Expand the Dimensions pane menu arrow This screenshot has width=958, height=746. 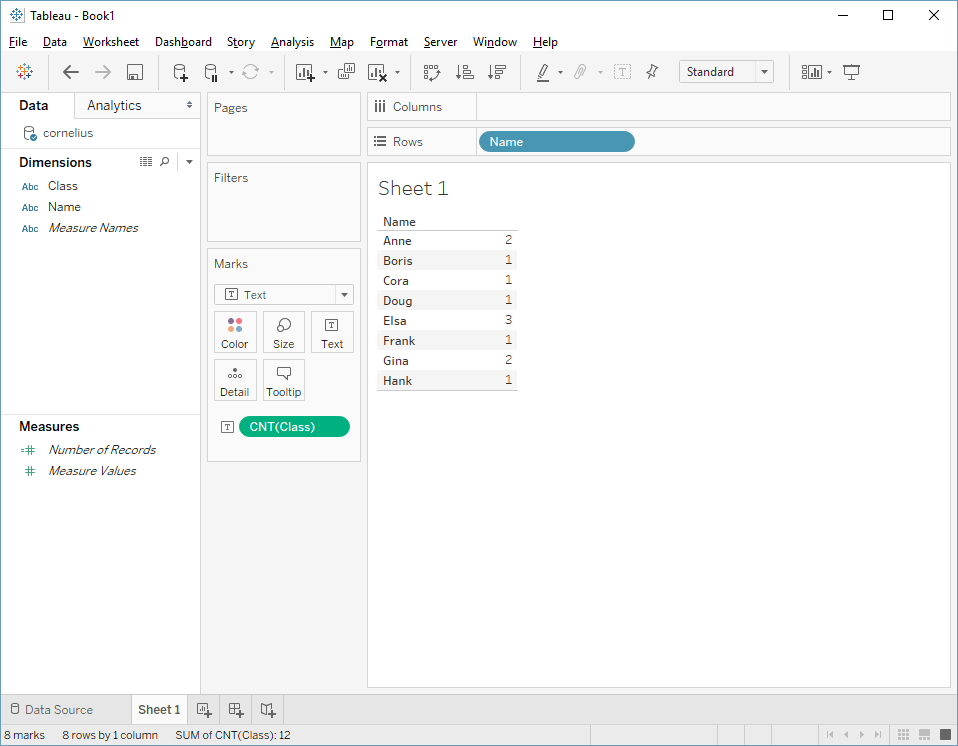point(189,162)
